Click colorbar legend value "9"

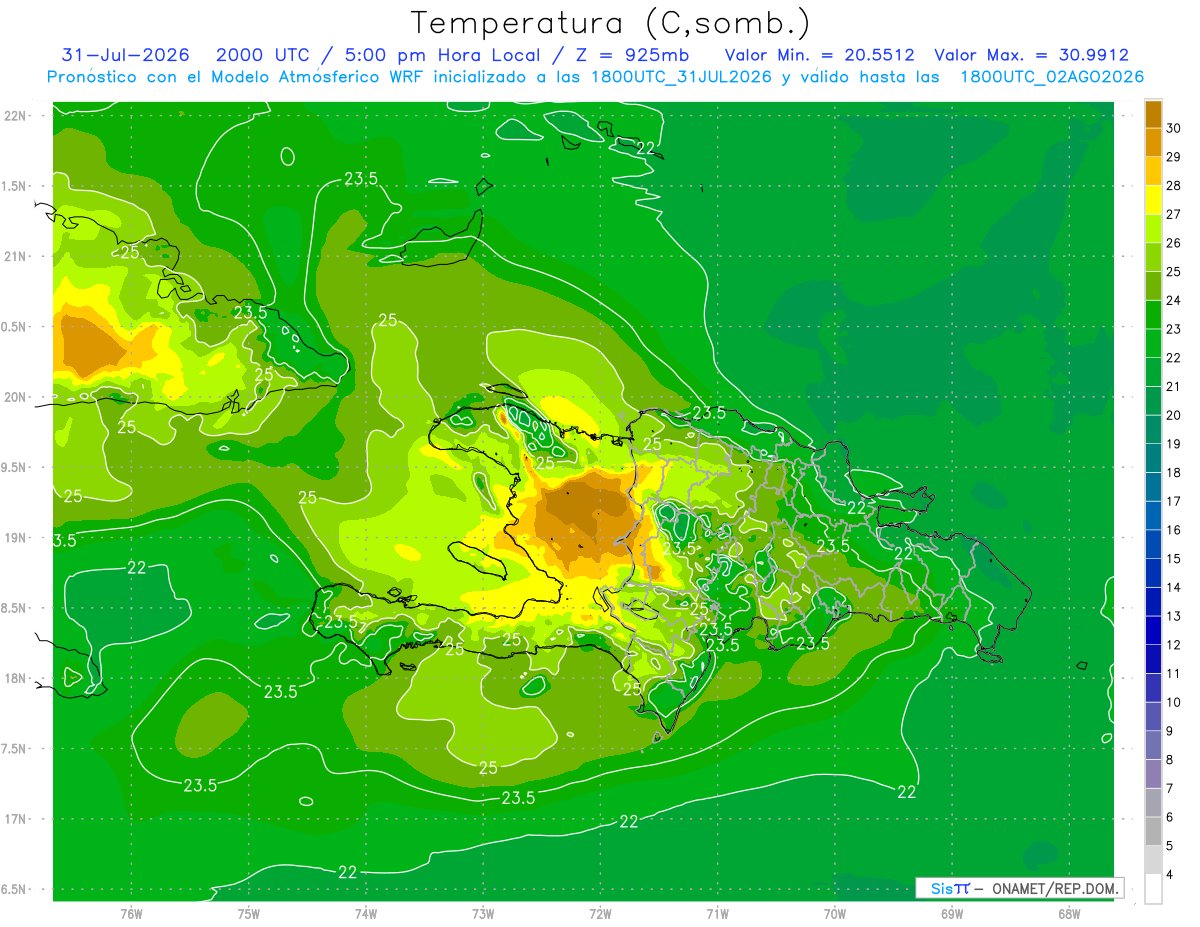pyautogui.click(x=1170, y=731)
